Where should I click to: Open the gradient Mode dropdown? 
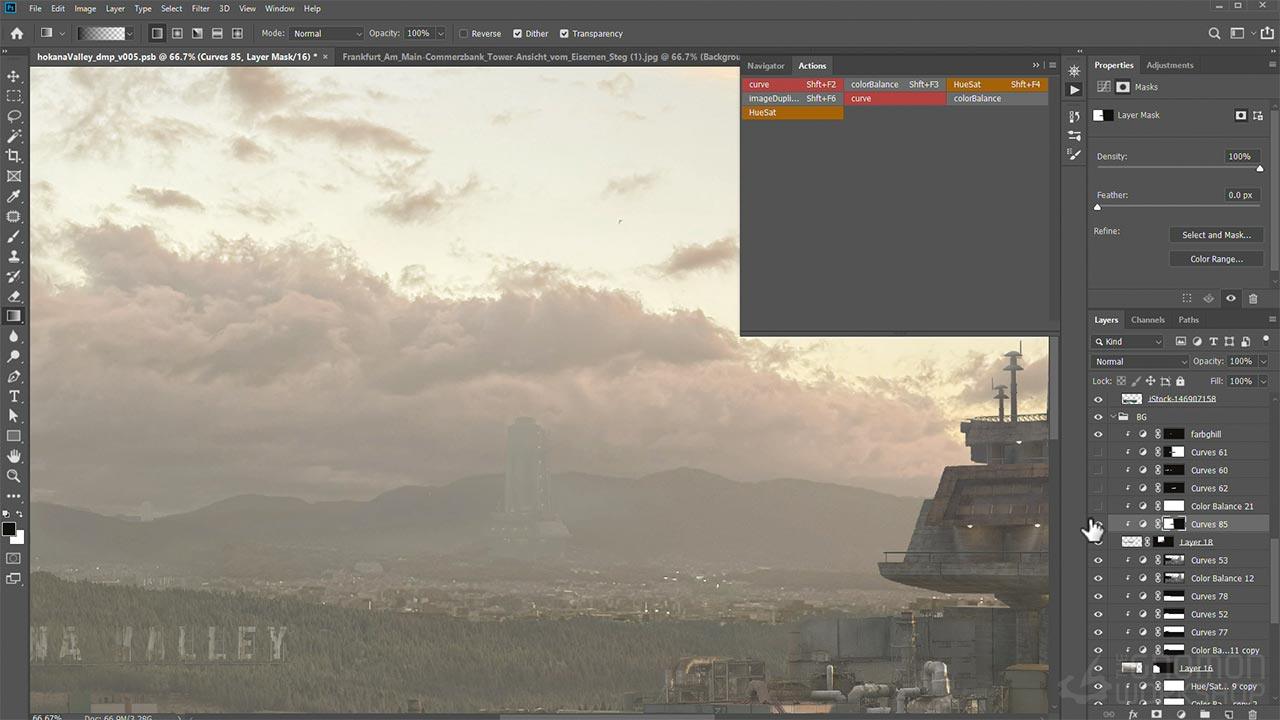tap(326, 34)
